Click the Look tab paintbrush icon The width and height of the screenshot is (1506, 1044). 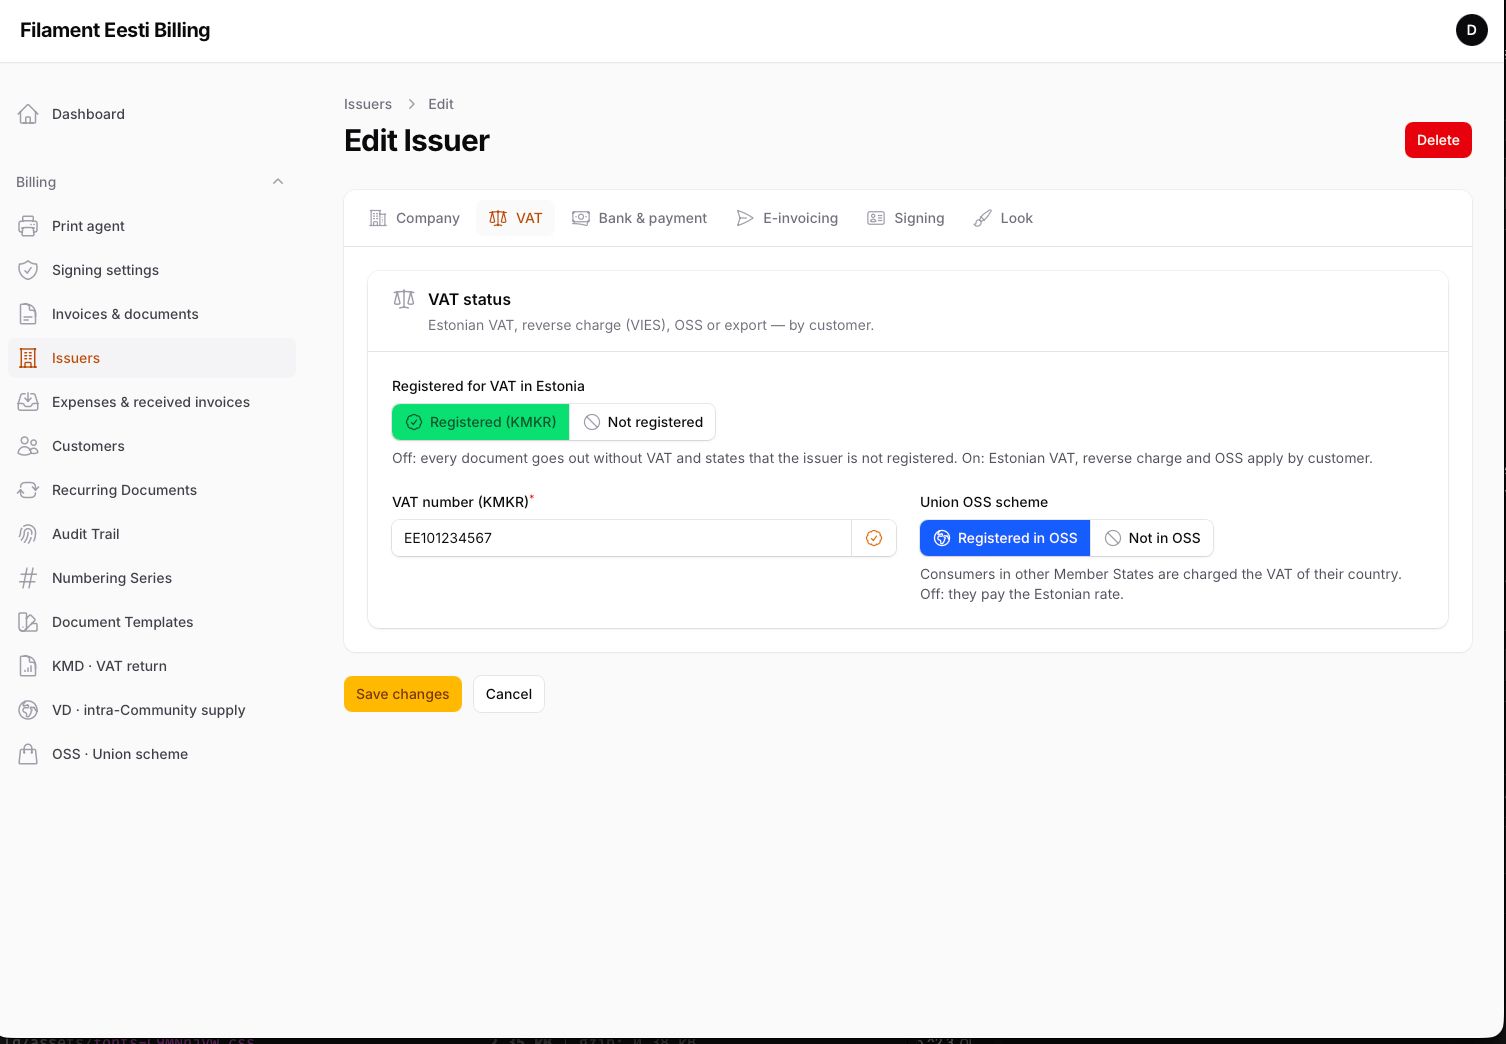point(983,218)
